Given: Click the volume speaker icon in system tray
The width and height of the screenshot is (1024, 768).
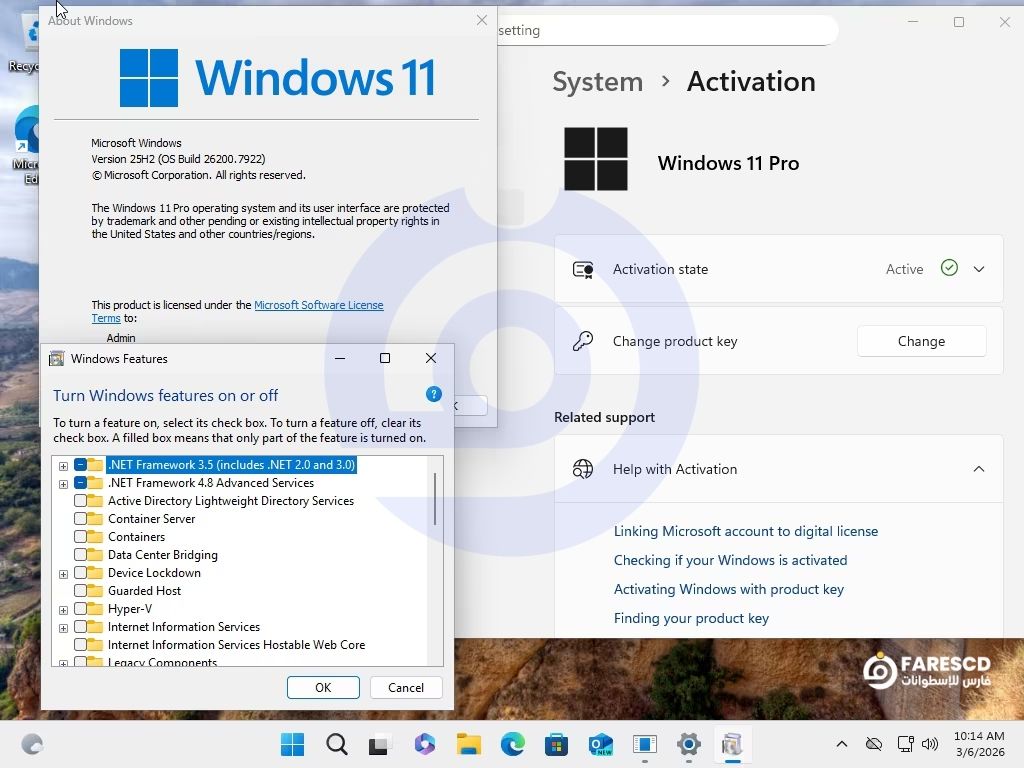Looking at the screenshot, I should [x=930, y=744].
